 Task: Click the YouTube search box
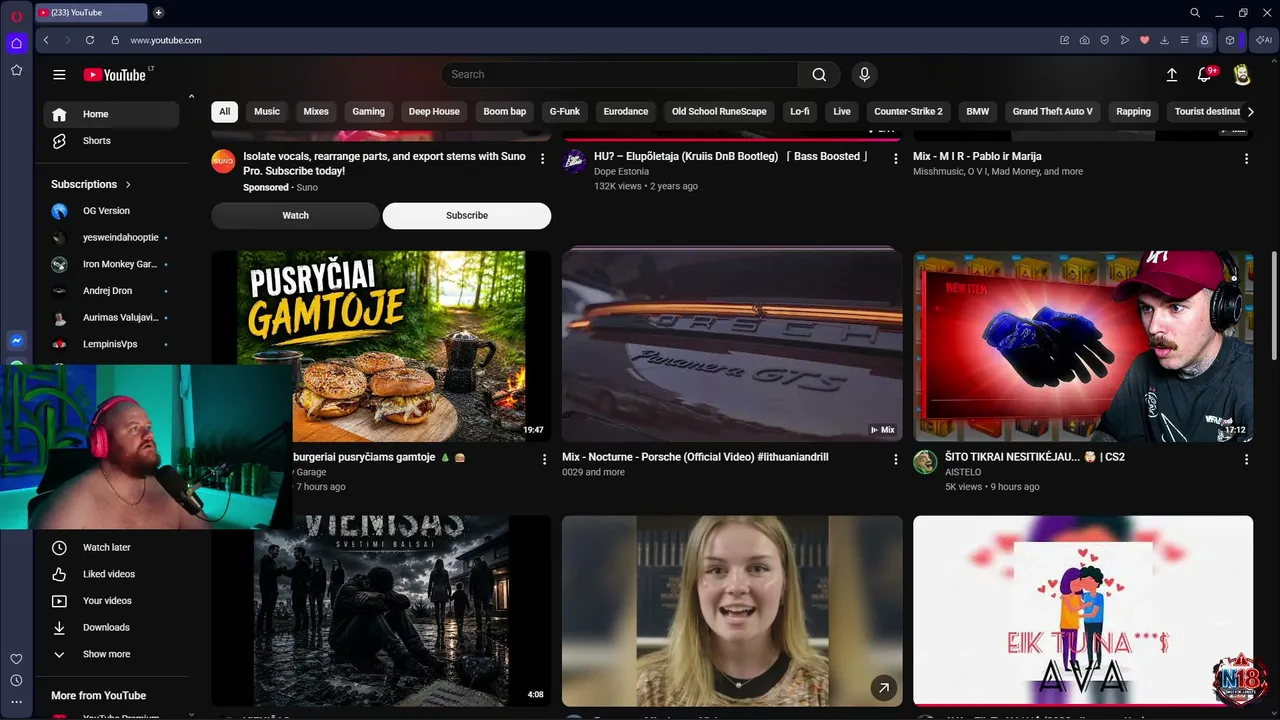click(x=620, y=74)
